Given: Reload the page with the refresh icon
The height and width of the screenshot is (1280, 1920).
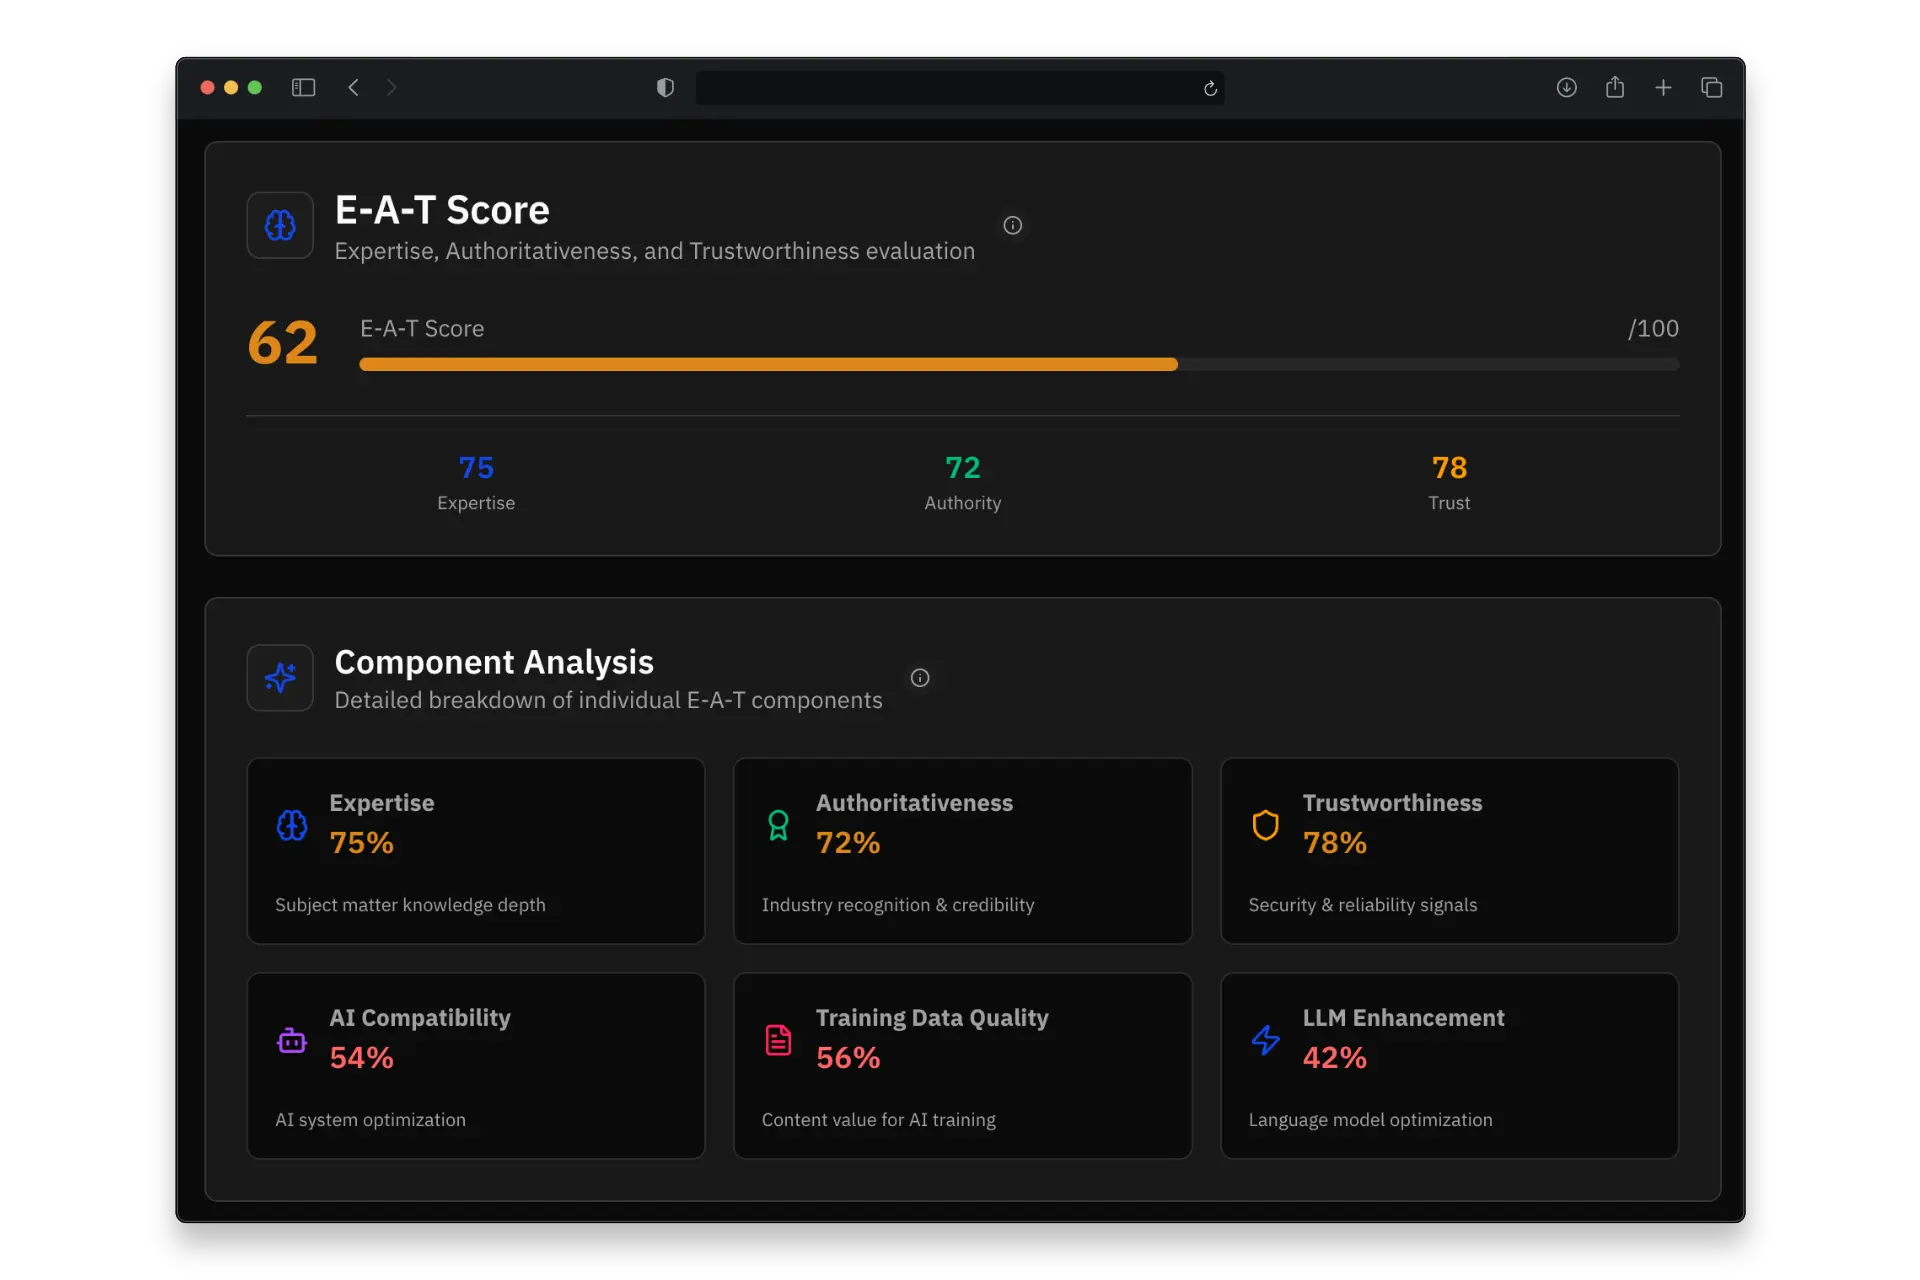Looking at the screenshot, I should 1210,89.
